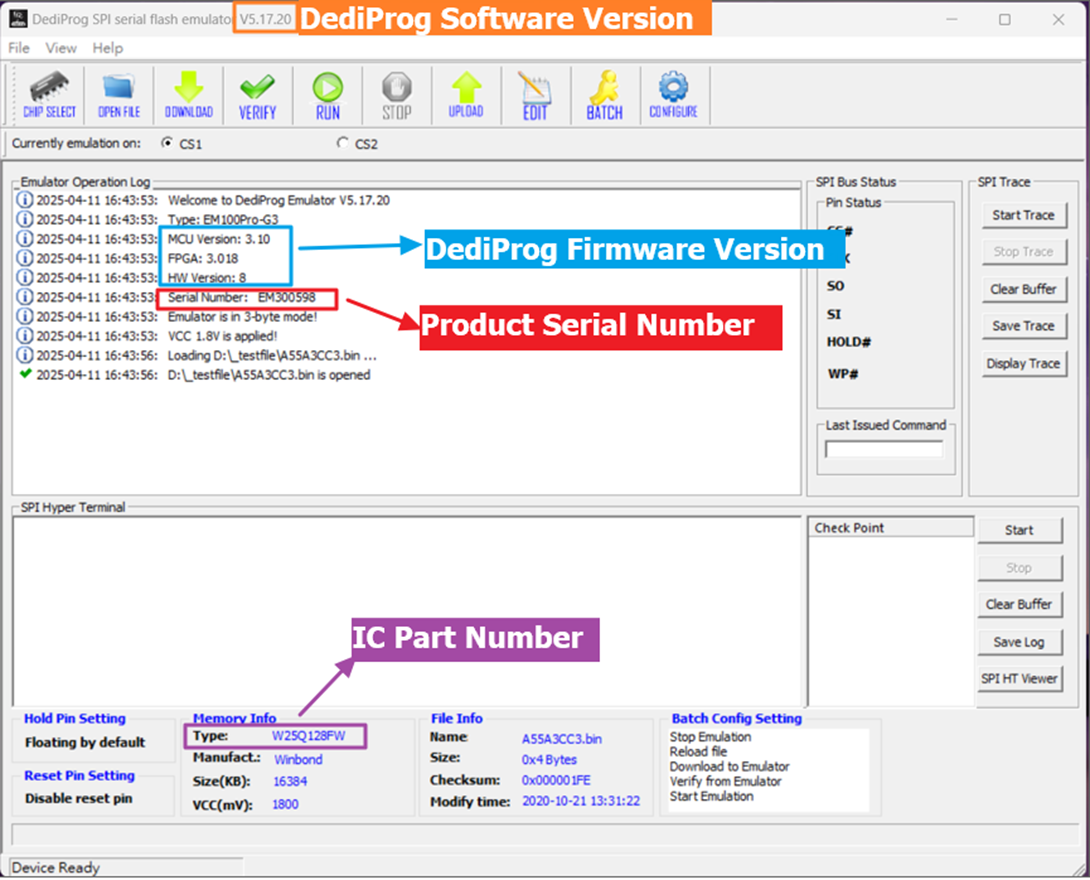The width and height of the screenshot is (1090, 880).
Task: Click the Stop Trace button
Action: pyautogui.click(x=1023, y=252)
